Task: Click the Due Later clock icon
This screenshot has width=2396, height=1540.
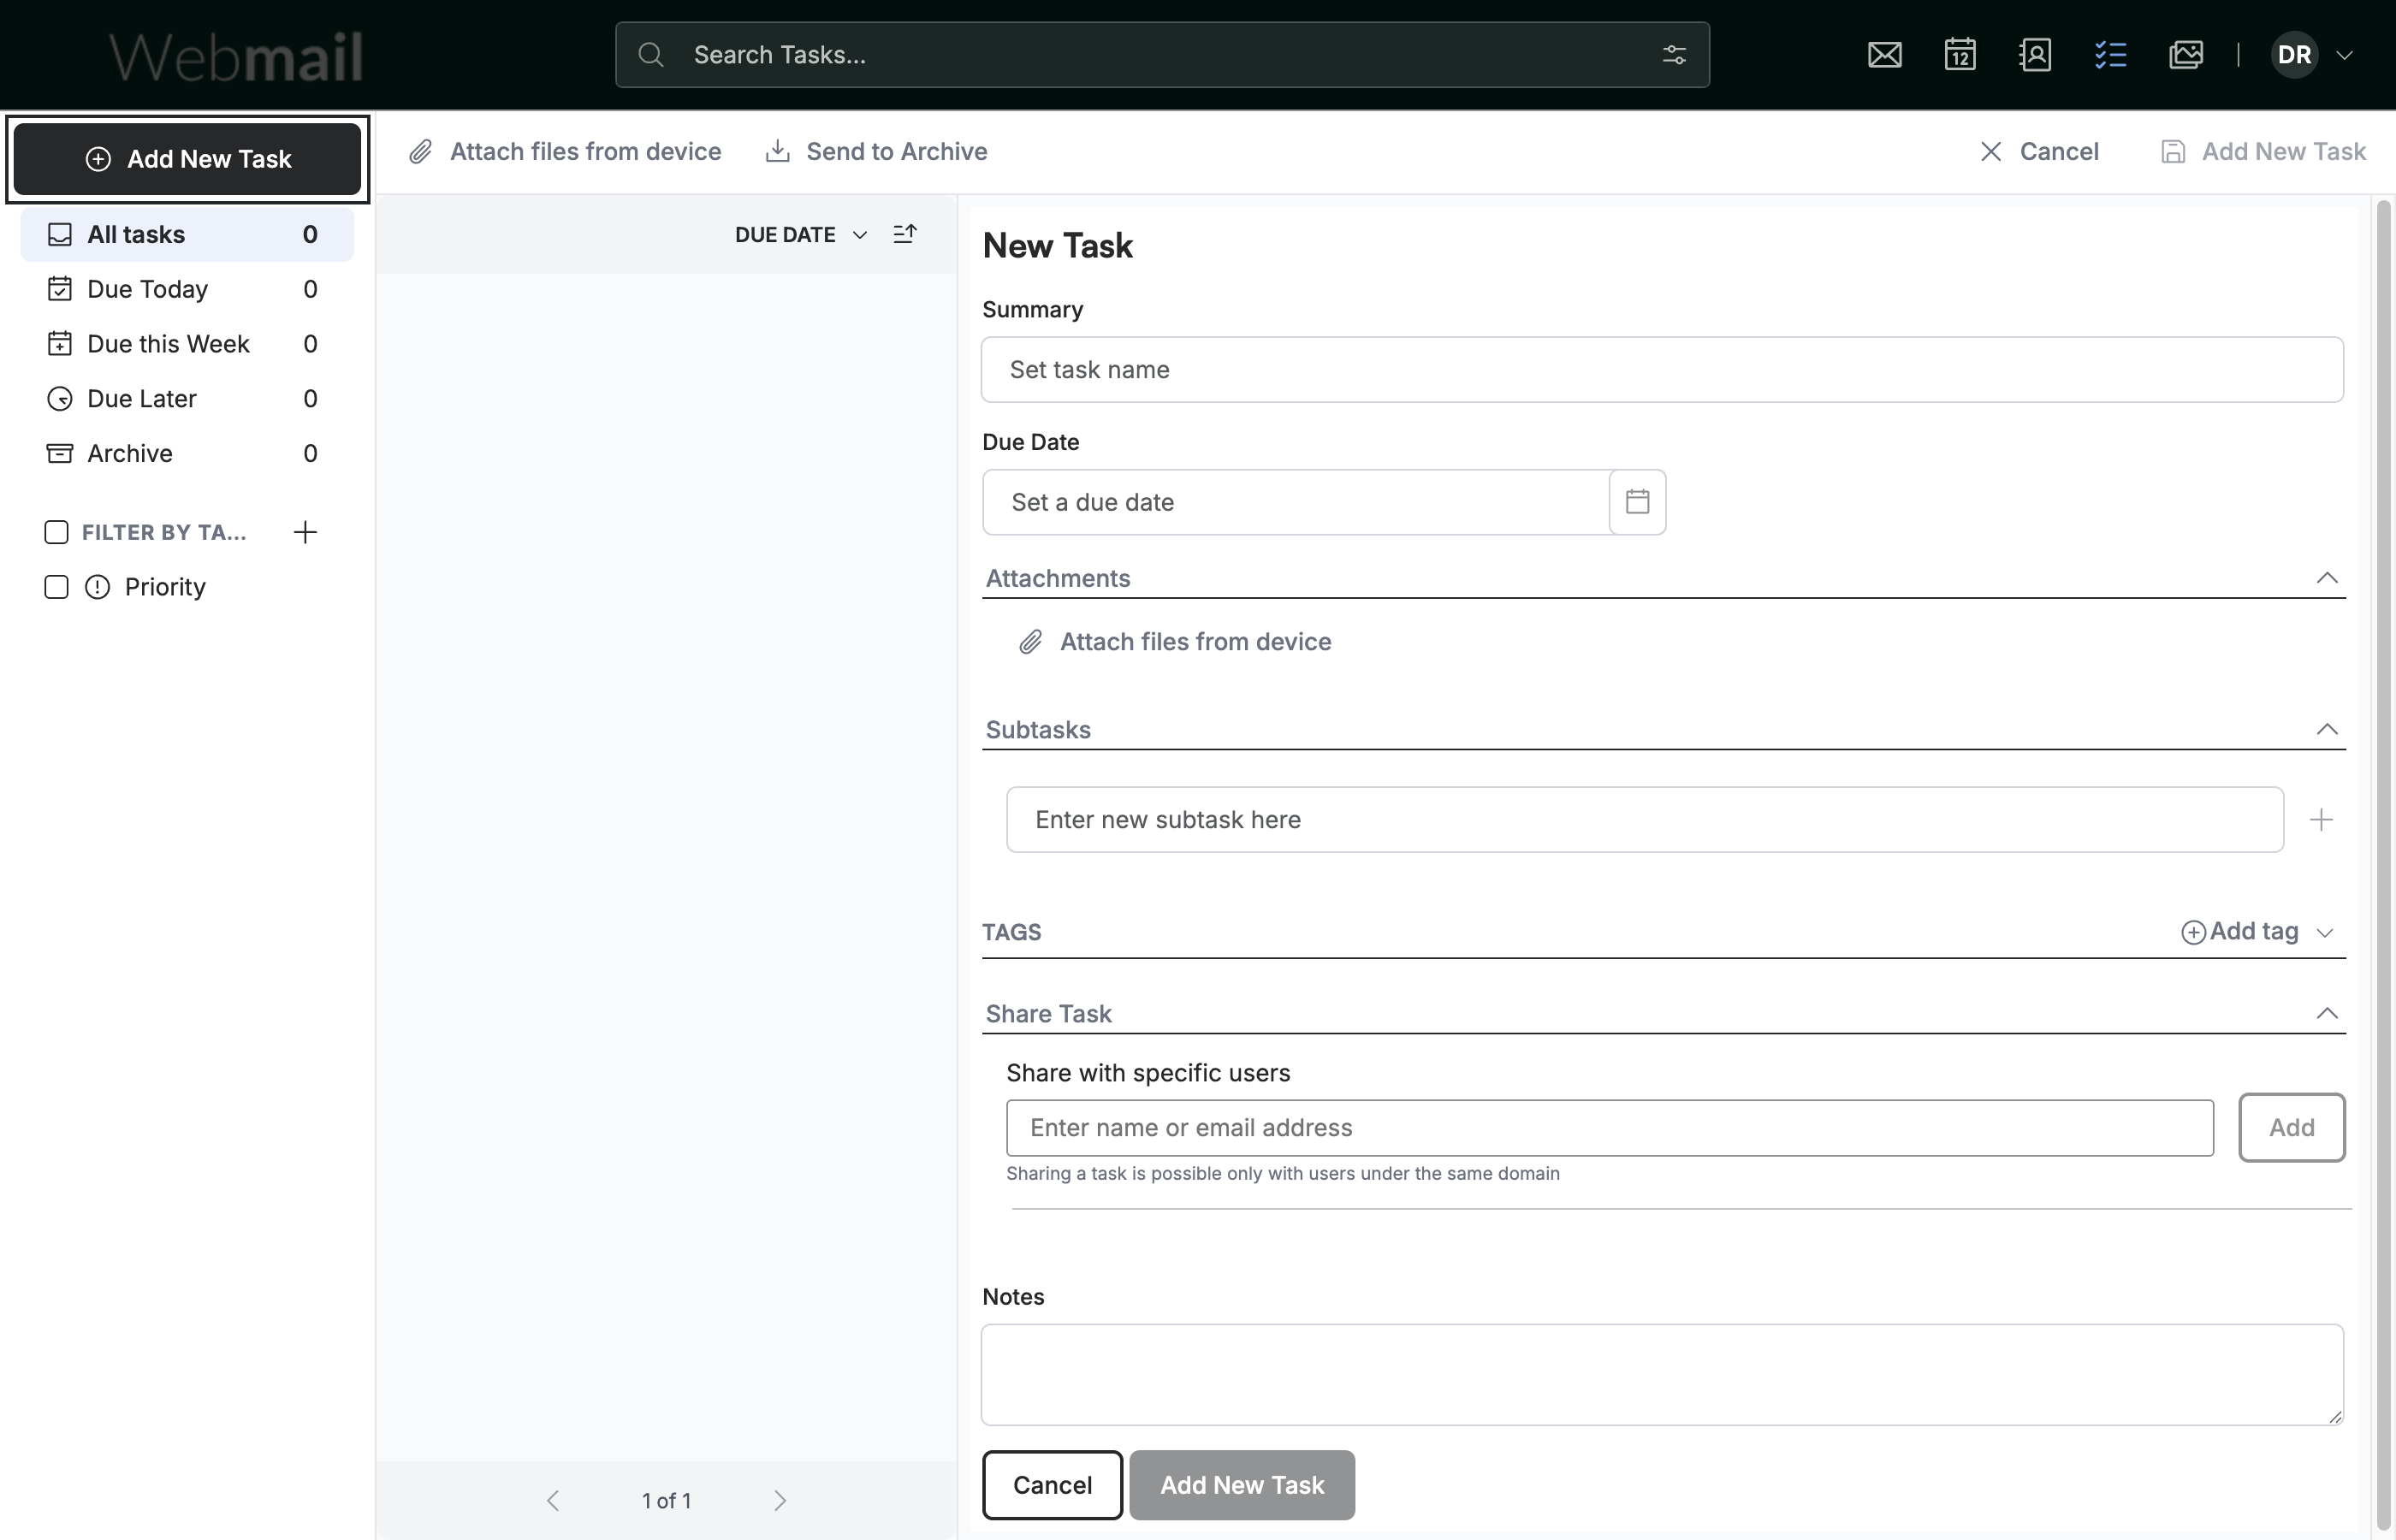Action: click(x=60, y=399)
